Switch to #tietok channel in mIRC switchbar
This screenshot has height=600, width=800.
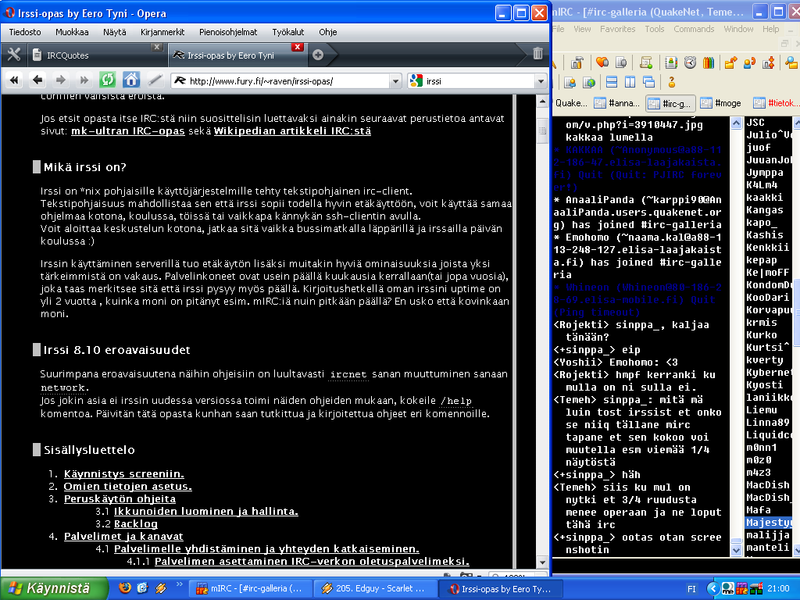[x=776, y=103]
